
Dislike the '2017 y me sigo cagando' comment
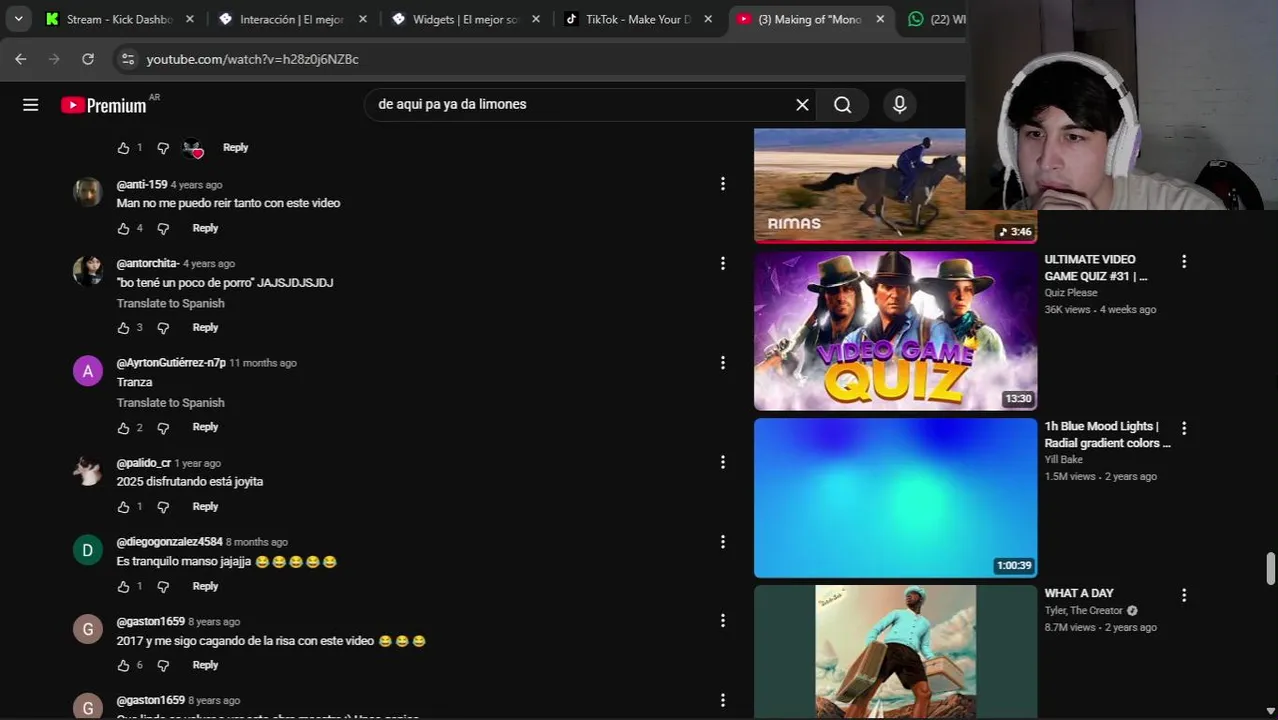pos(163,666)
